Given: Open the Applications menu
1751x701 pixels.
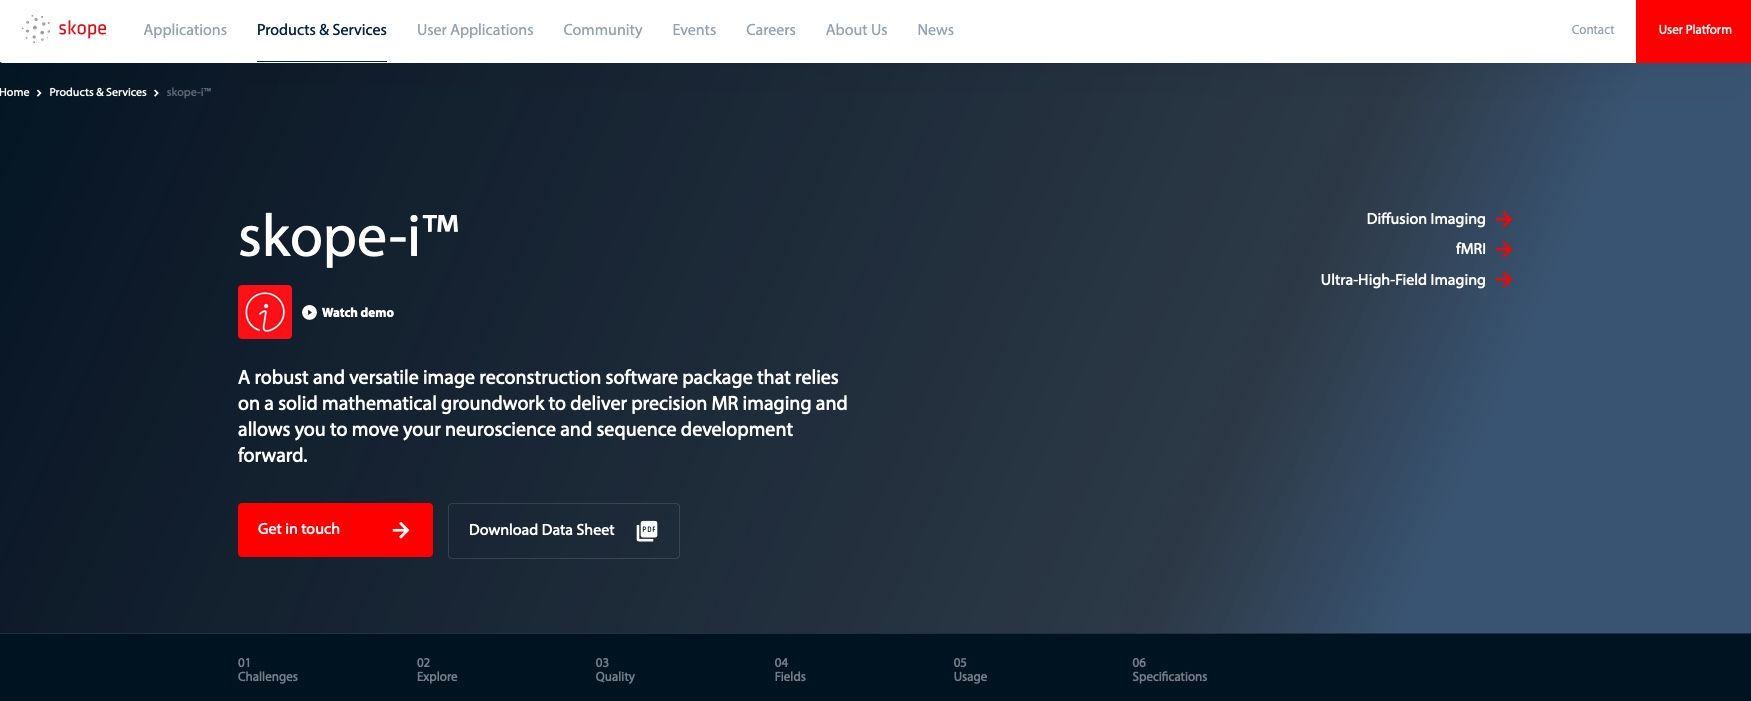Looking at the screenshot, I should [x=185, y=30].
